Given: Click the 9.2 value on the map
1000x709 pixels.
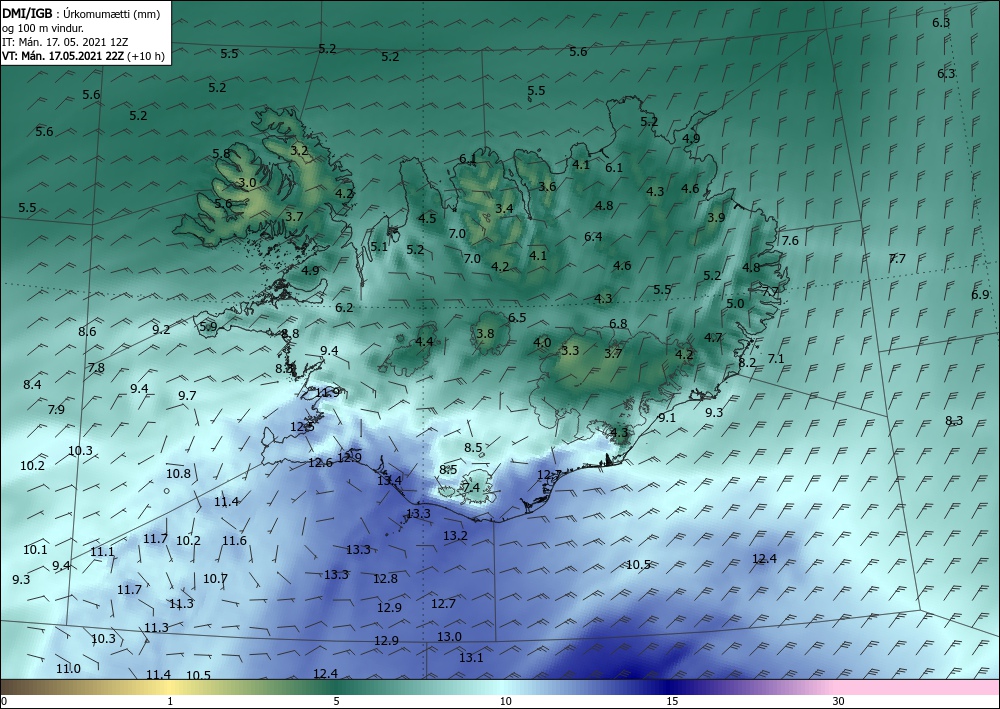Looking at the screenshot, I should pos(161,330).
